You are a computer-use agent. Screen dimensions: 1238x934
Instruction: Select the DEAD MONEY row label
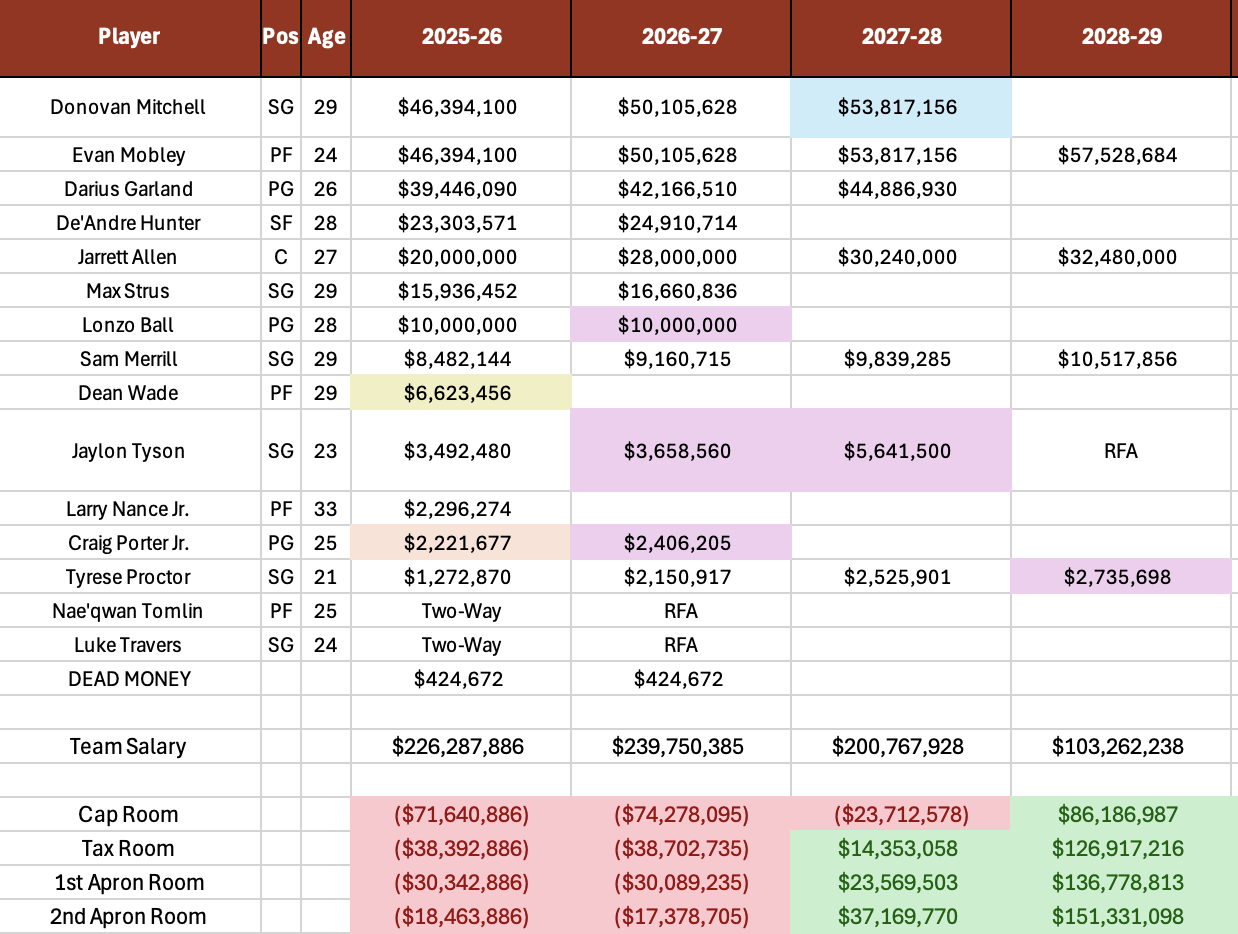pyautogui.click(x=129, y=679)
